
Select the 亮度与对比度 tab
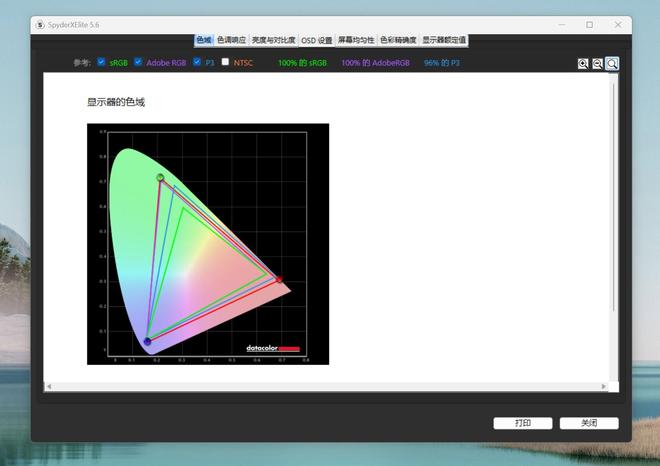[273, 40]
